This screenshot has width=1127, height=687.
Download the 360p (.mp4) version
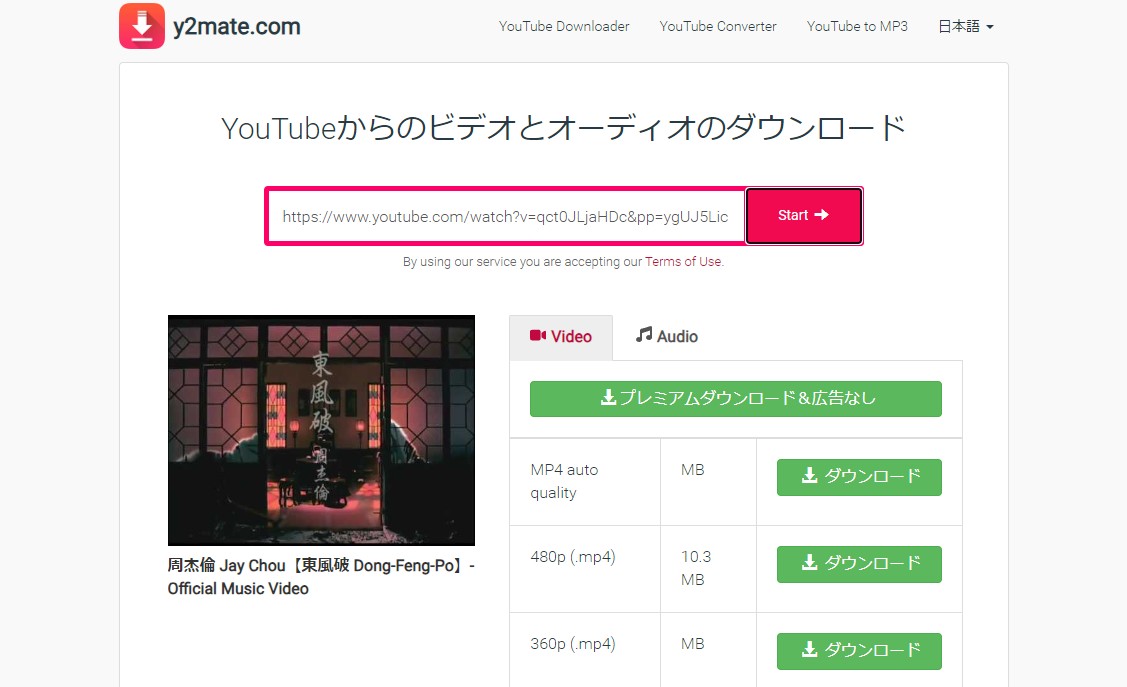click(x=859, y=651)
